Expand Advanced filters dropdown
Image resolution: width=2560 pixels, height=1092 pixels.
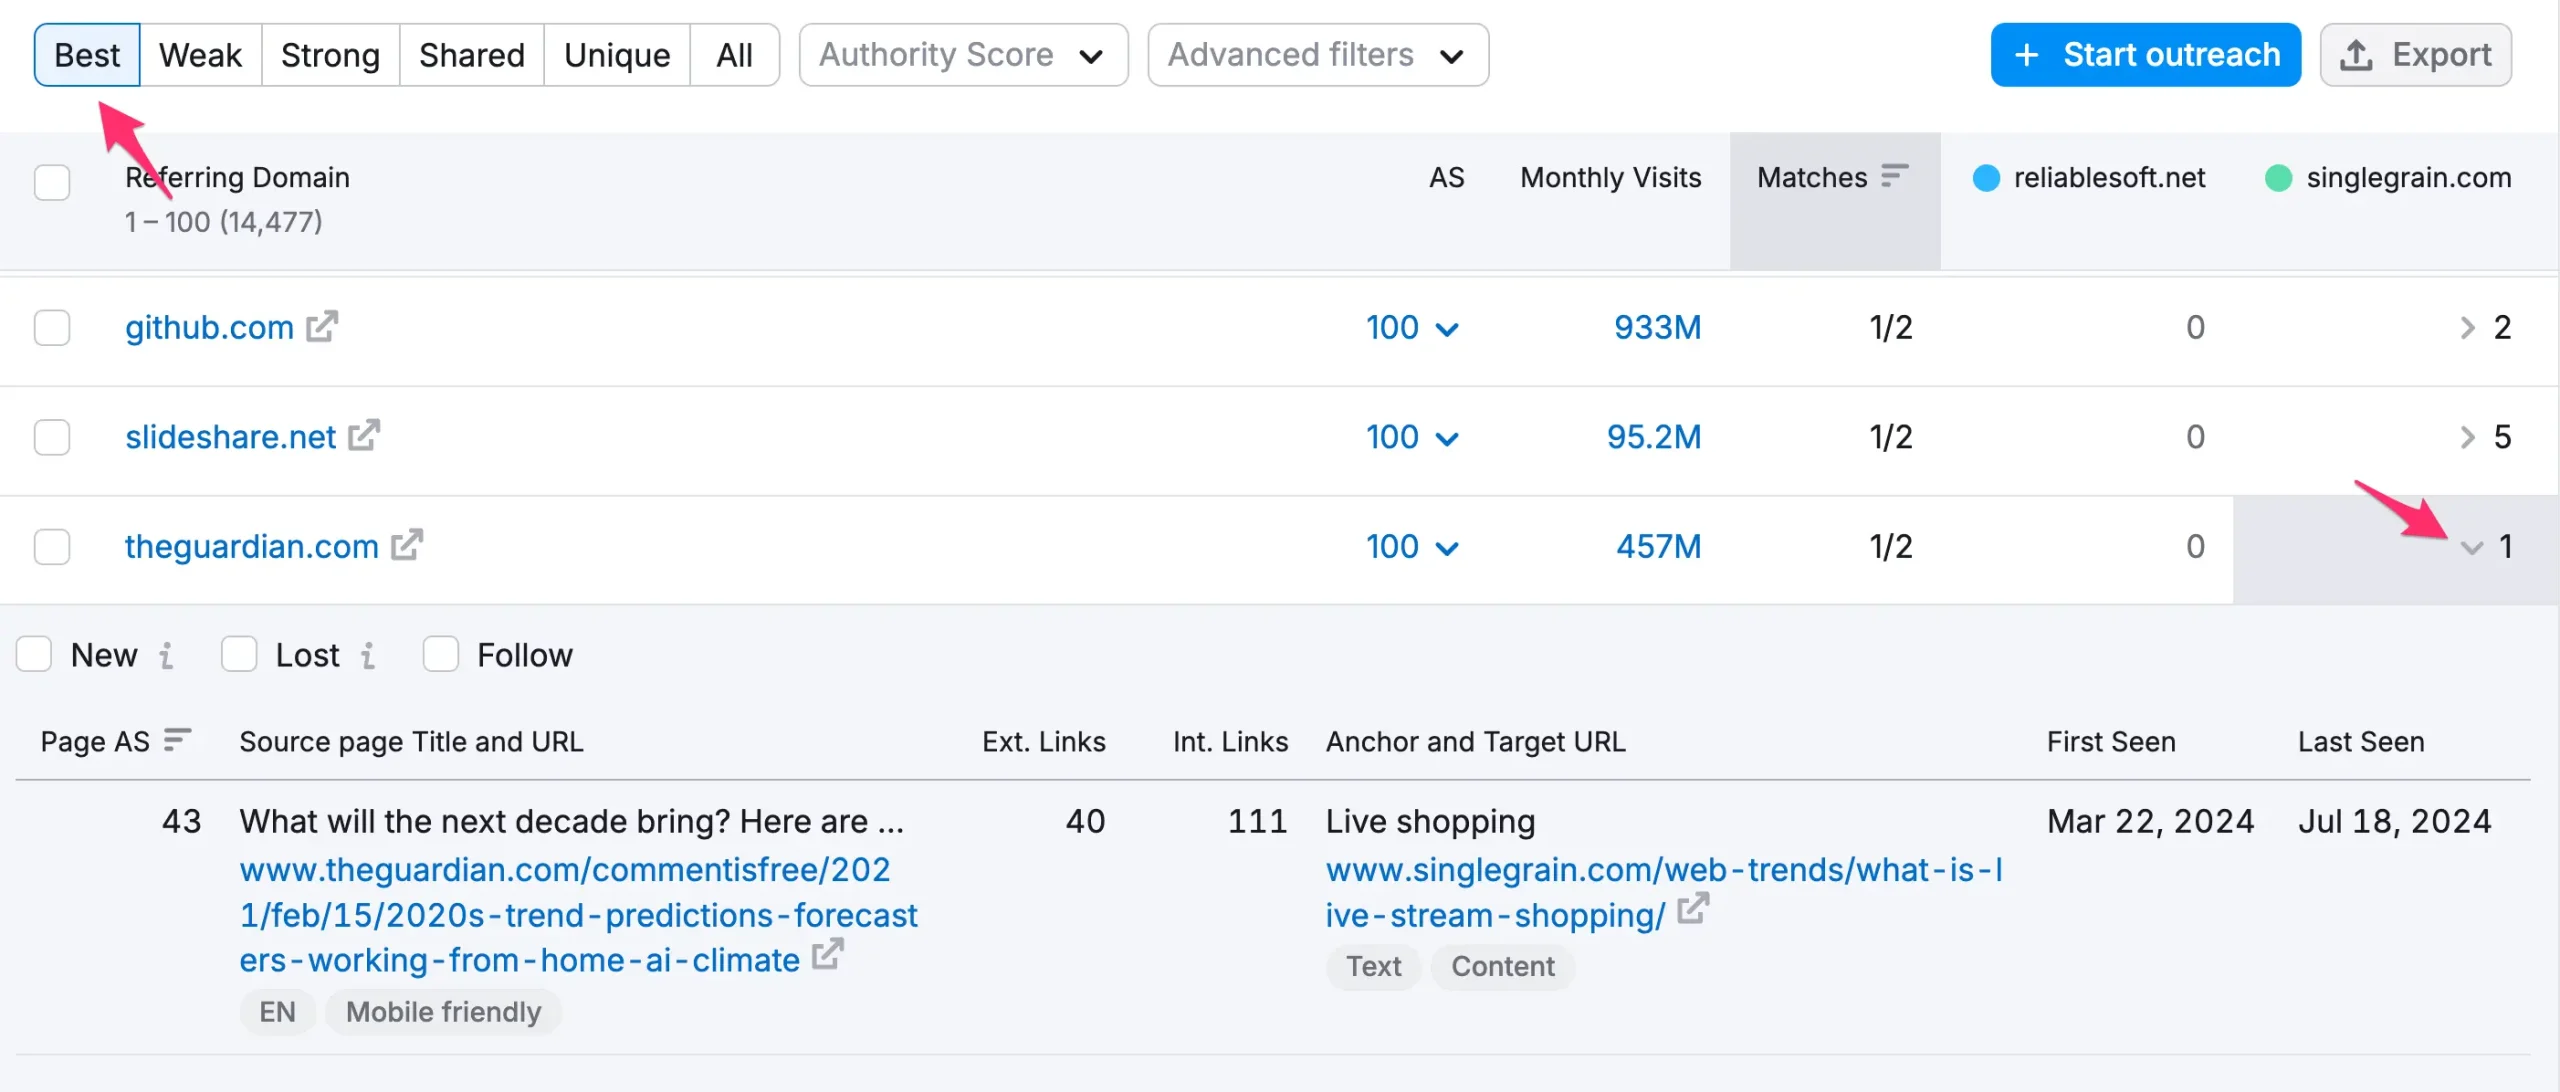[x=1317, y=55]
